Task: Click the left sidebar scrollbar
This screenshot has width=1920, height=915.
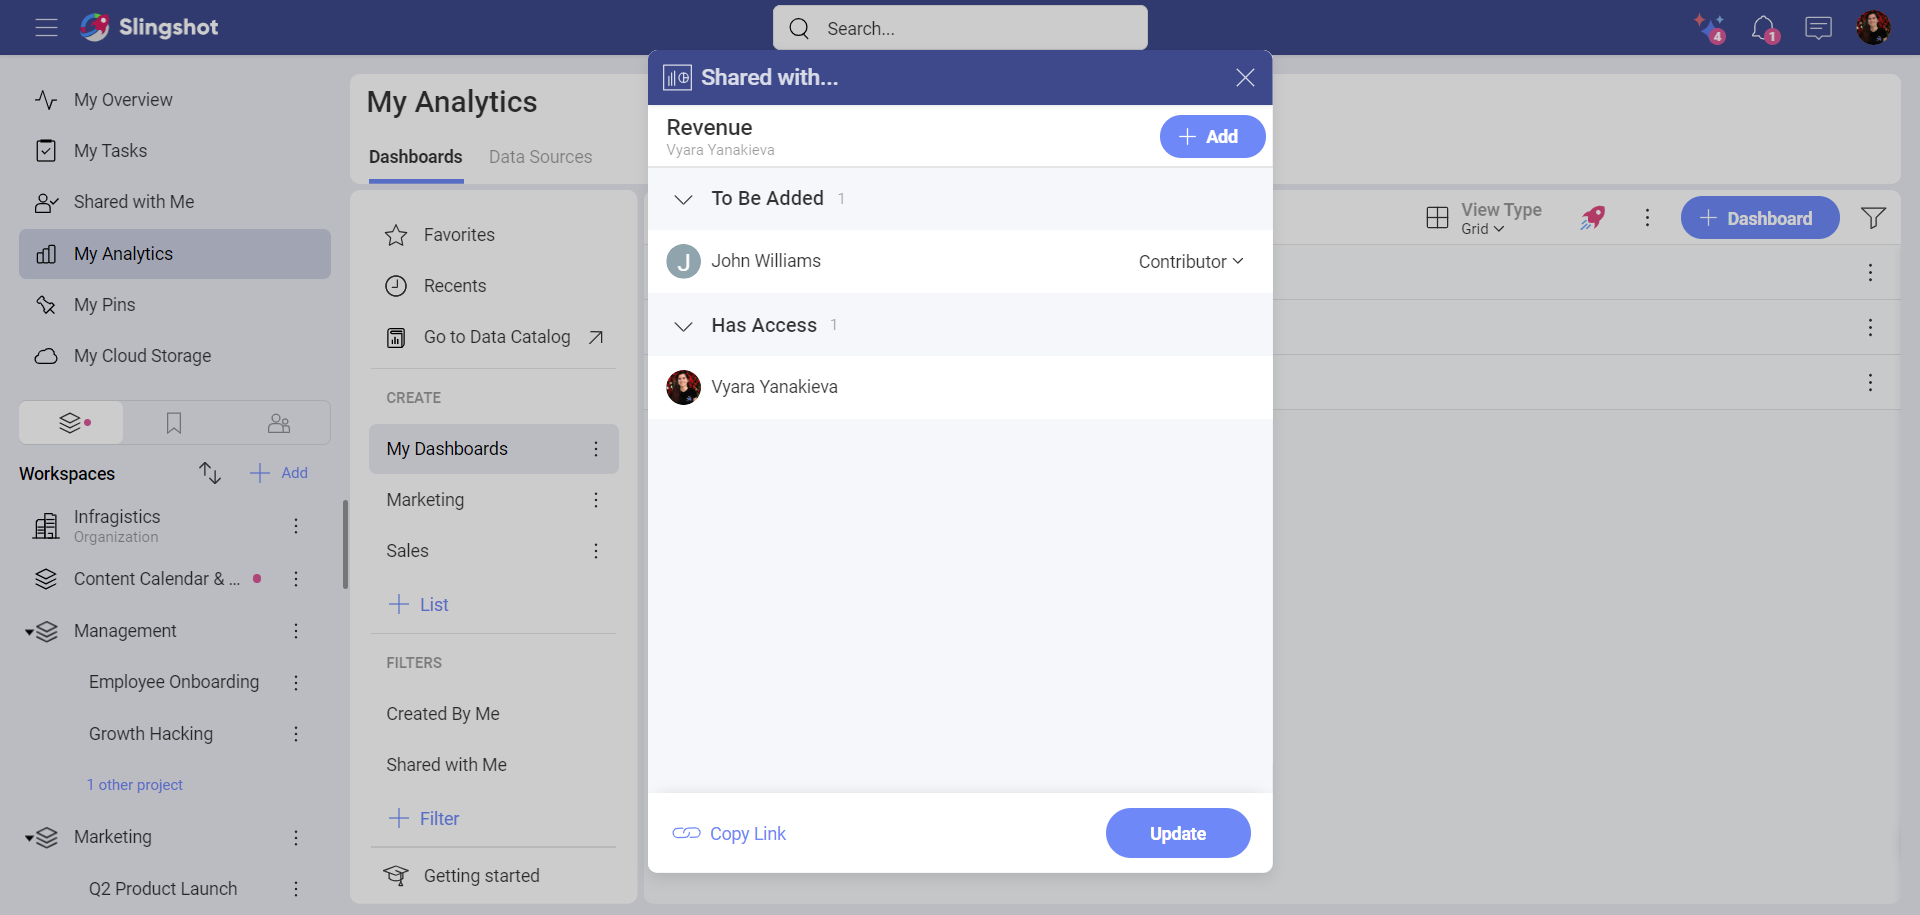Action: [x=345, y=545]
